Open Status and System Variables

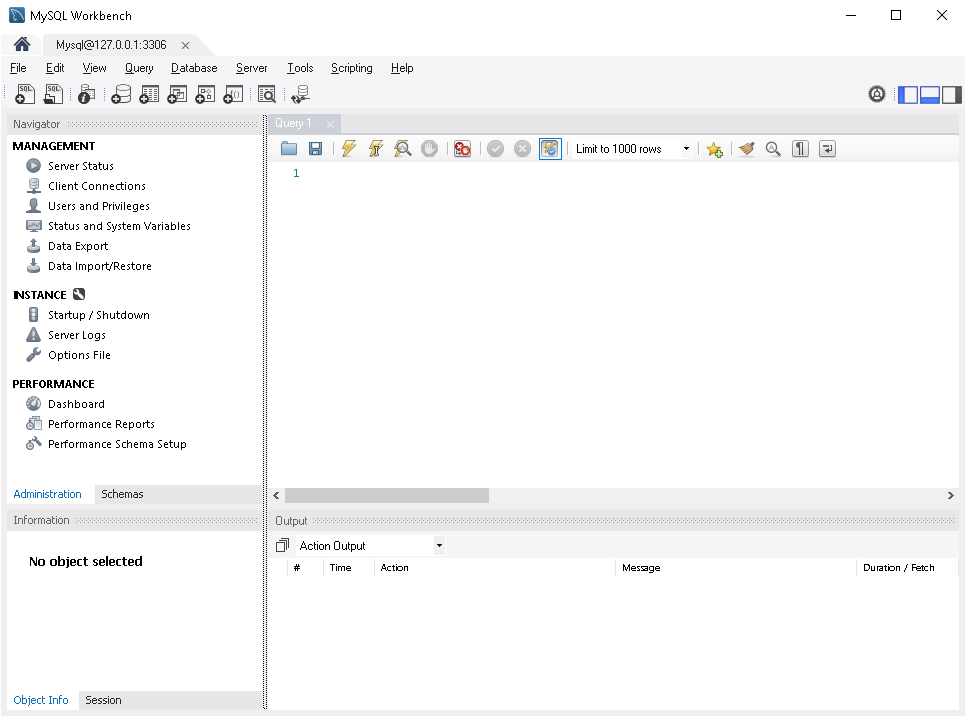(x=119, y=226)
